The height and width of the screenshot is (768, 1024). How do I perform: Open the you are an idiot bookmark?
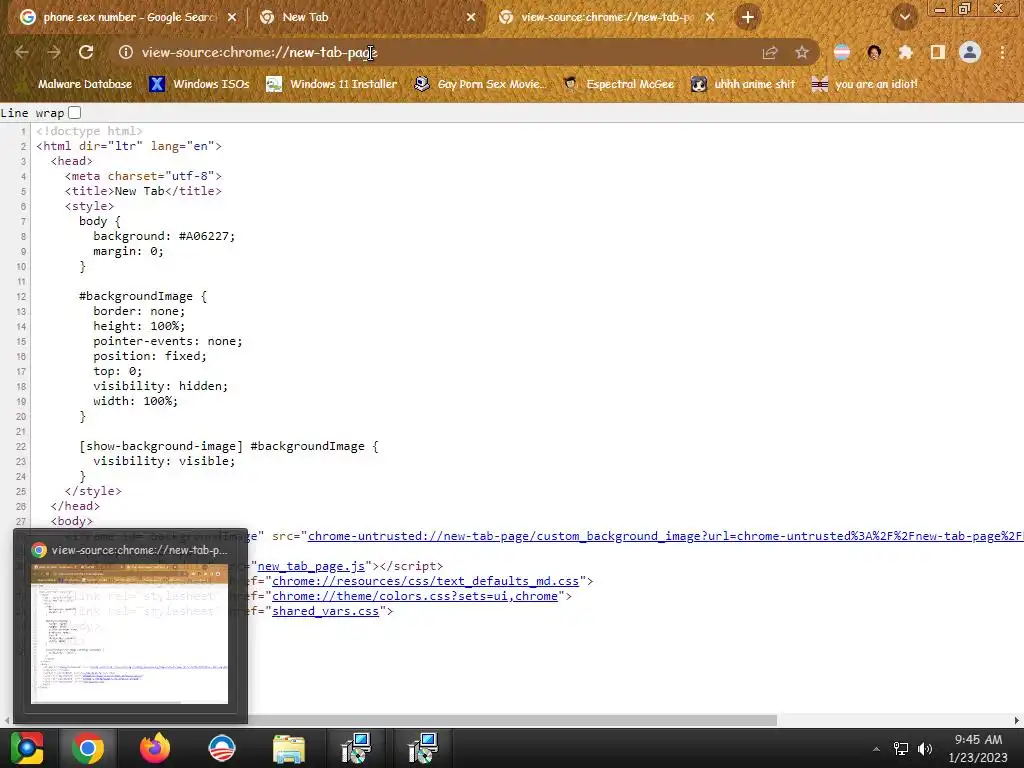(864, 84)
